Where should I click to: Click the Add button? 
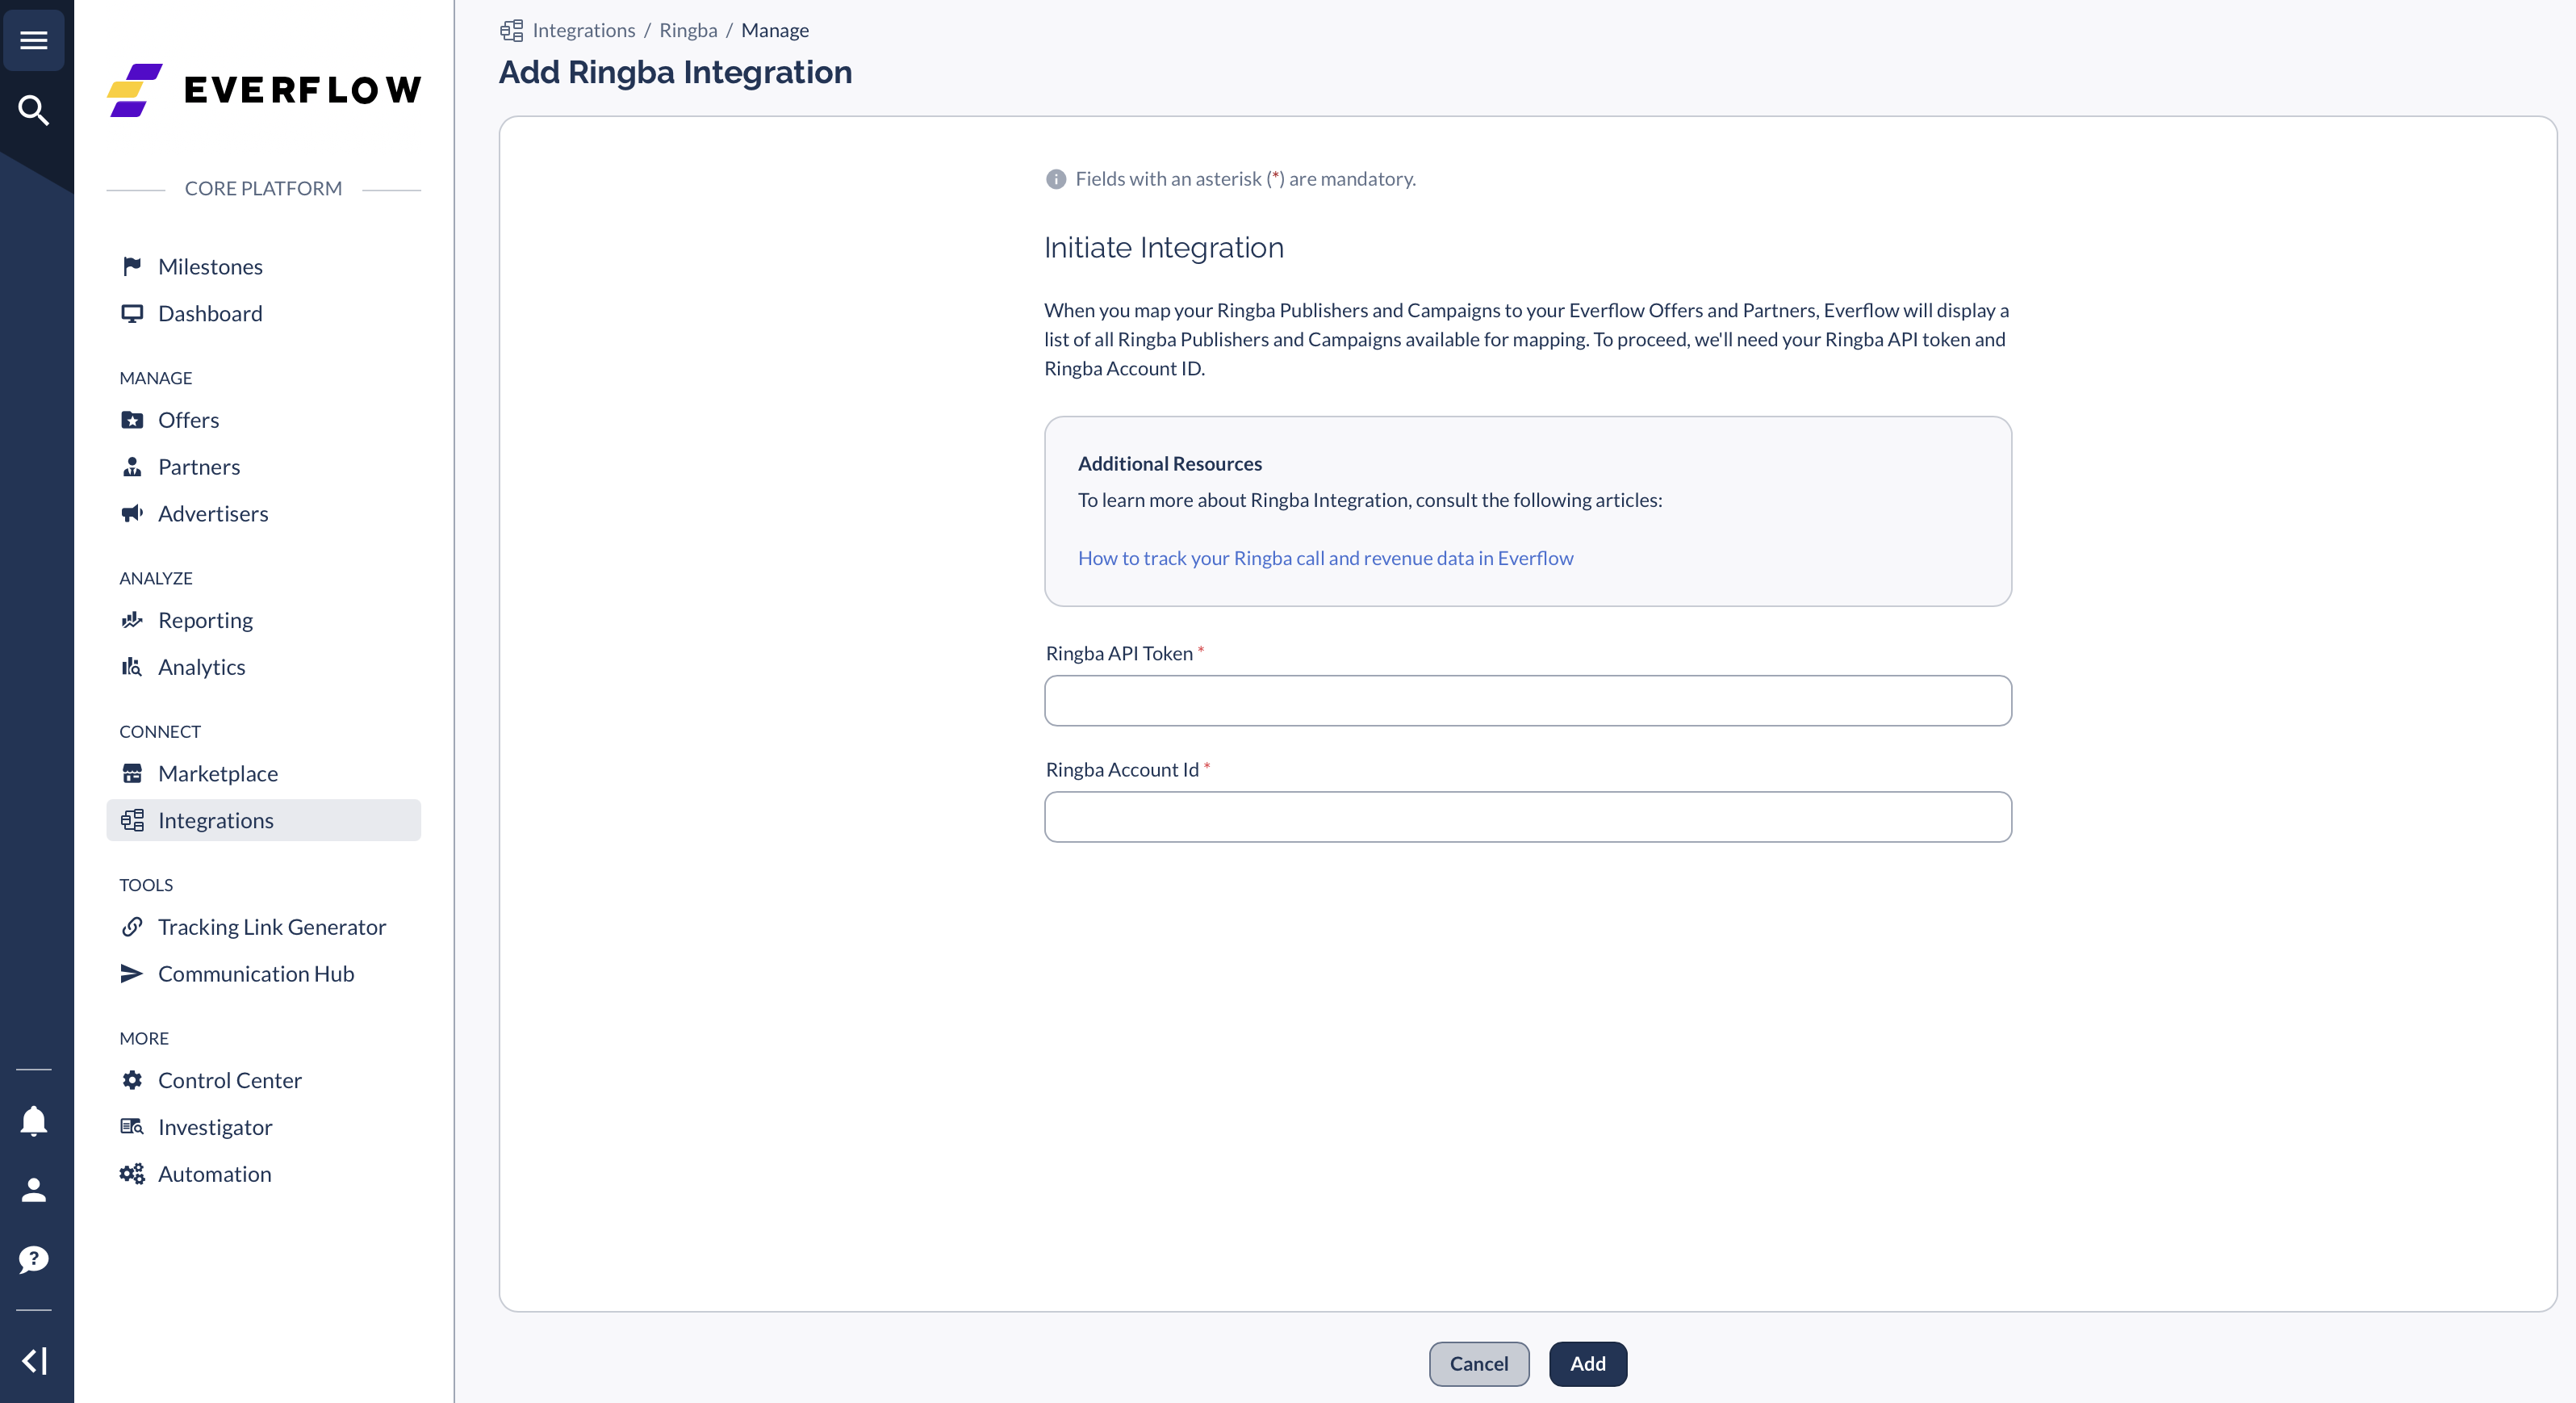tap(1588, 1363)
